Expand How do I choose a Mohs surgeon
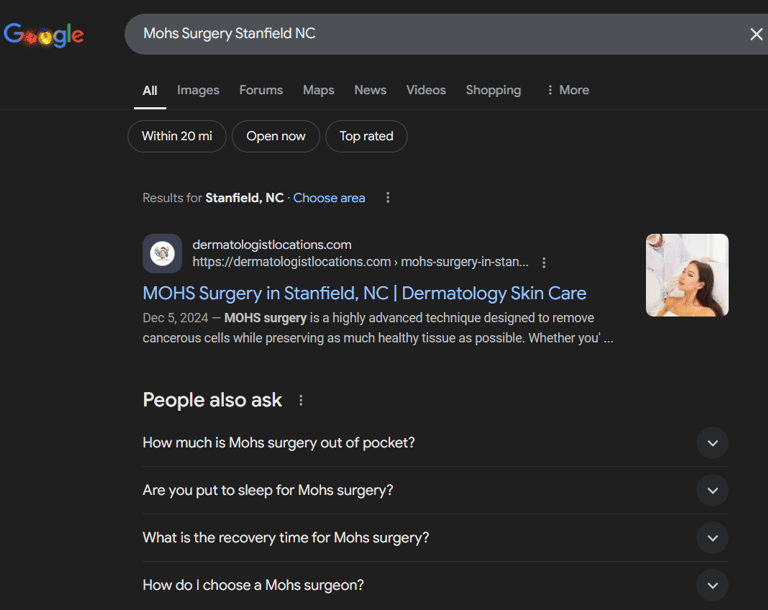Image resolution: width=768 pixels, height=610 pixels. 435,586
